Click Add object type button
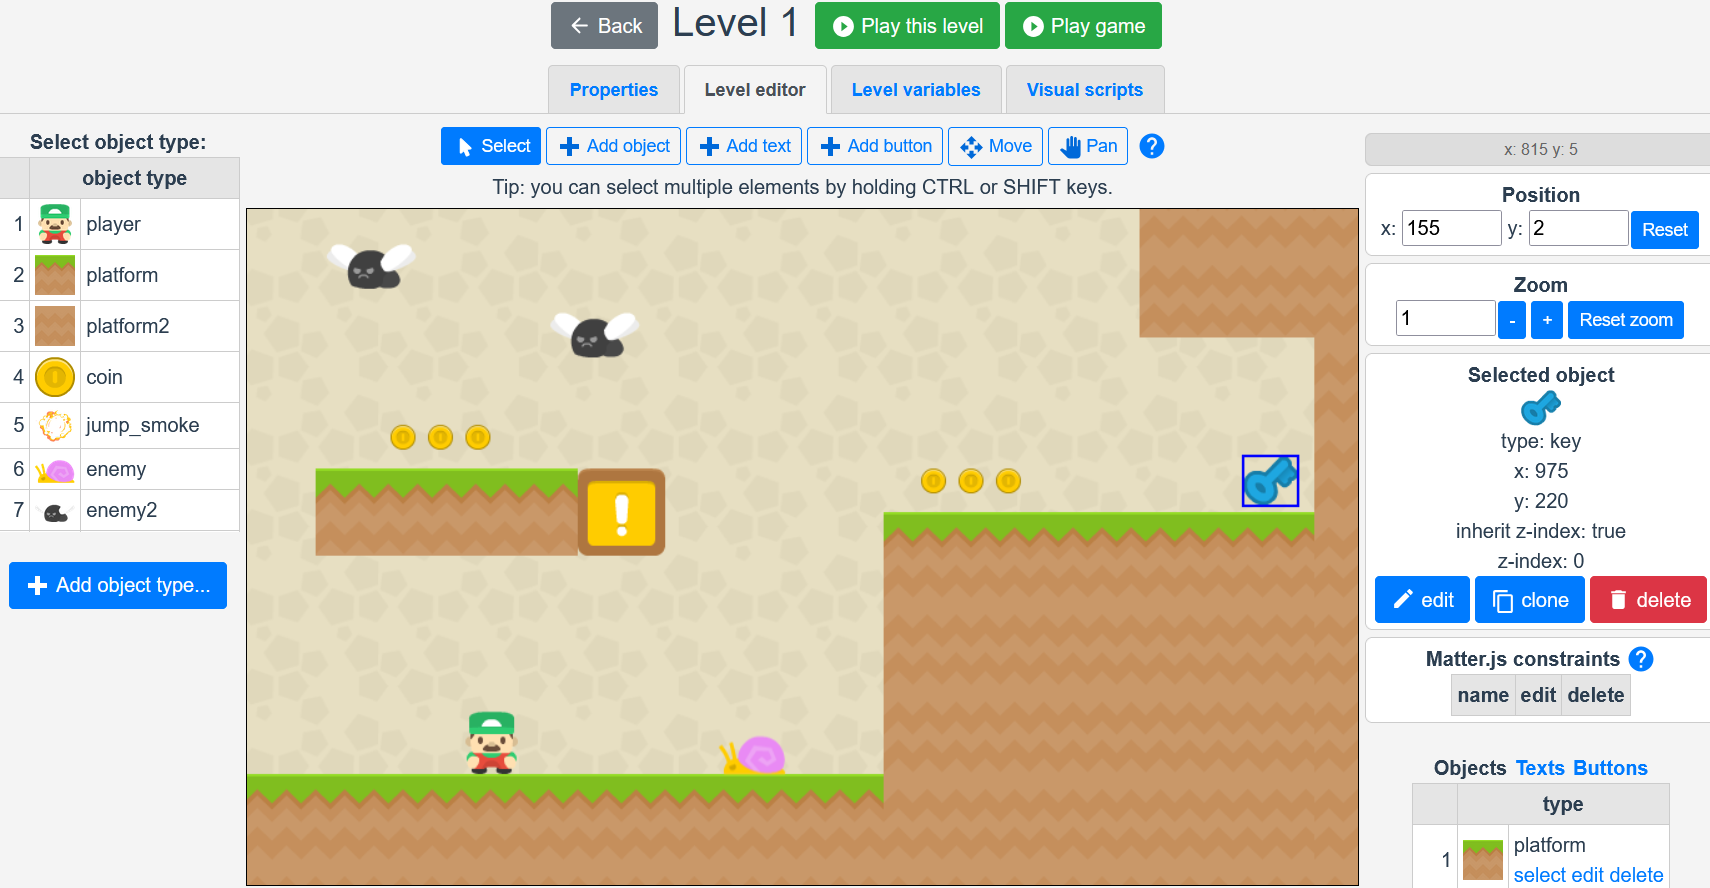This screenshot has width=1710, height=888. coord(118,585)
